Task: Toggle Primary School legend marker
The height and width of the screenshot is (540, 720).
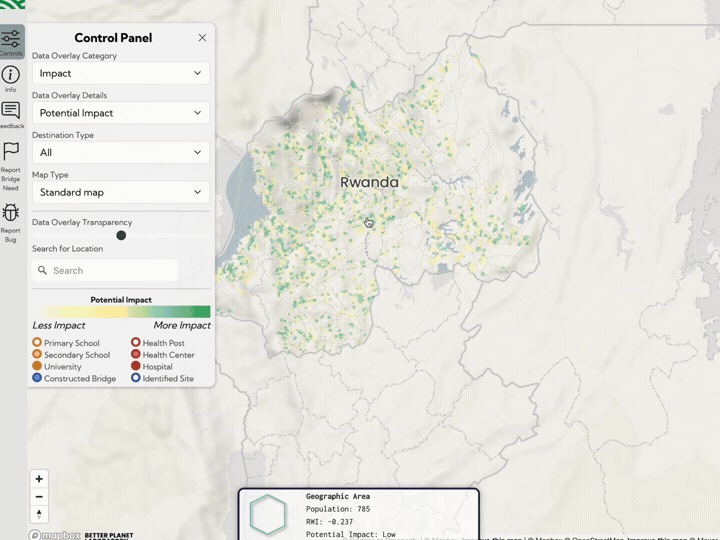Action: pyautogui.click(x=37, y=343)
